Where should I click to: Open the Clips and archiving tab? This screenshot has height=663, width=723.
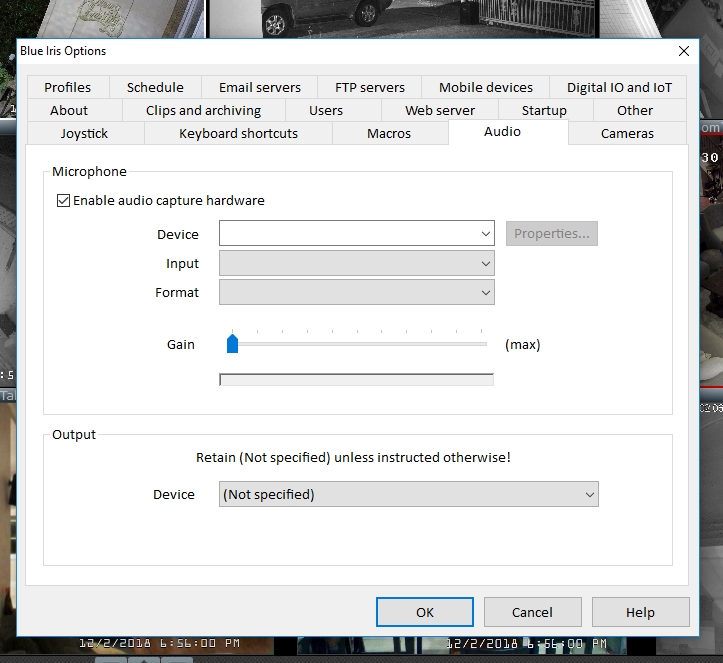(203, 110)
